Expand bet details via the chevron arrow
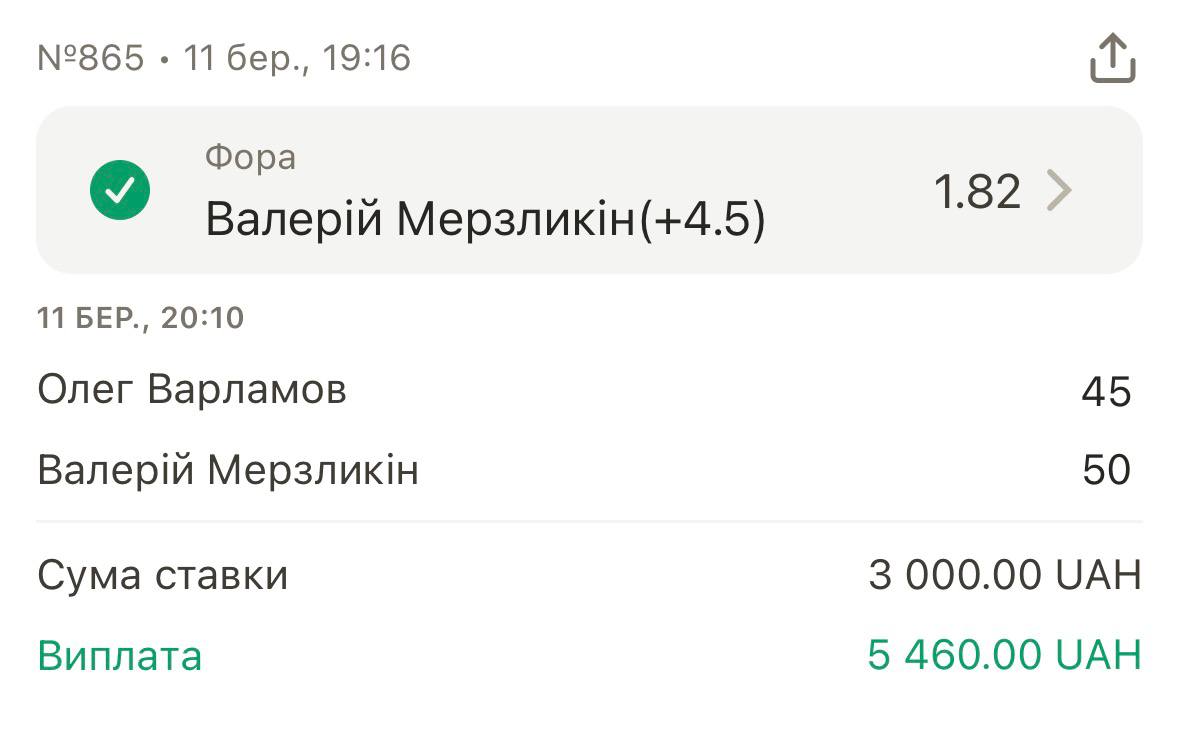The width and height of the screenshot is (1179, 733). click(x=1059, y=190)
